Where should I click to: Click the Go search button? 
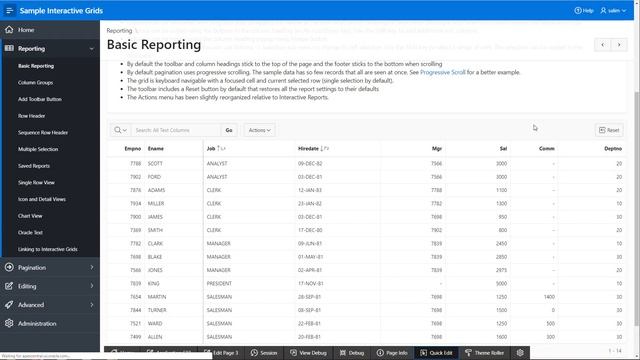(229, 130)
